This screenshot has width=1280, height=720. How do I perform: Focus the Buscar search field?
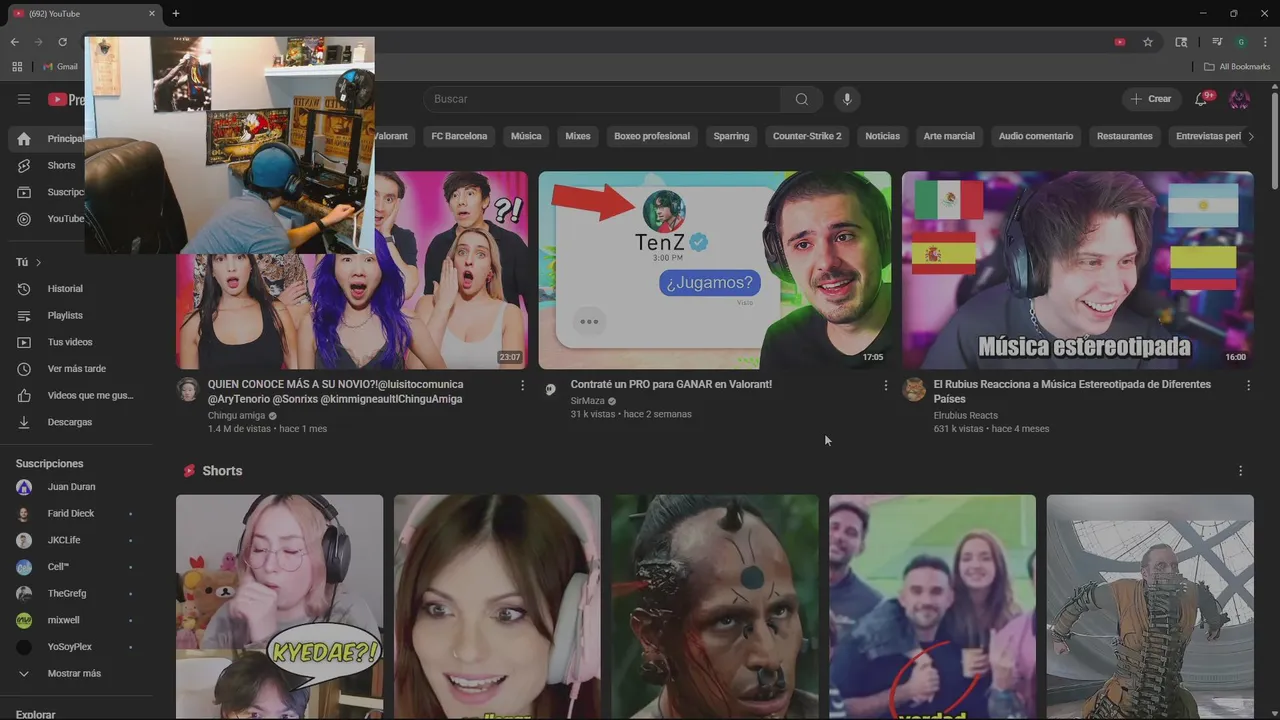tap(602, 99)
